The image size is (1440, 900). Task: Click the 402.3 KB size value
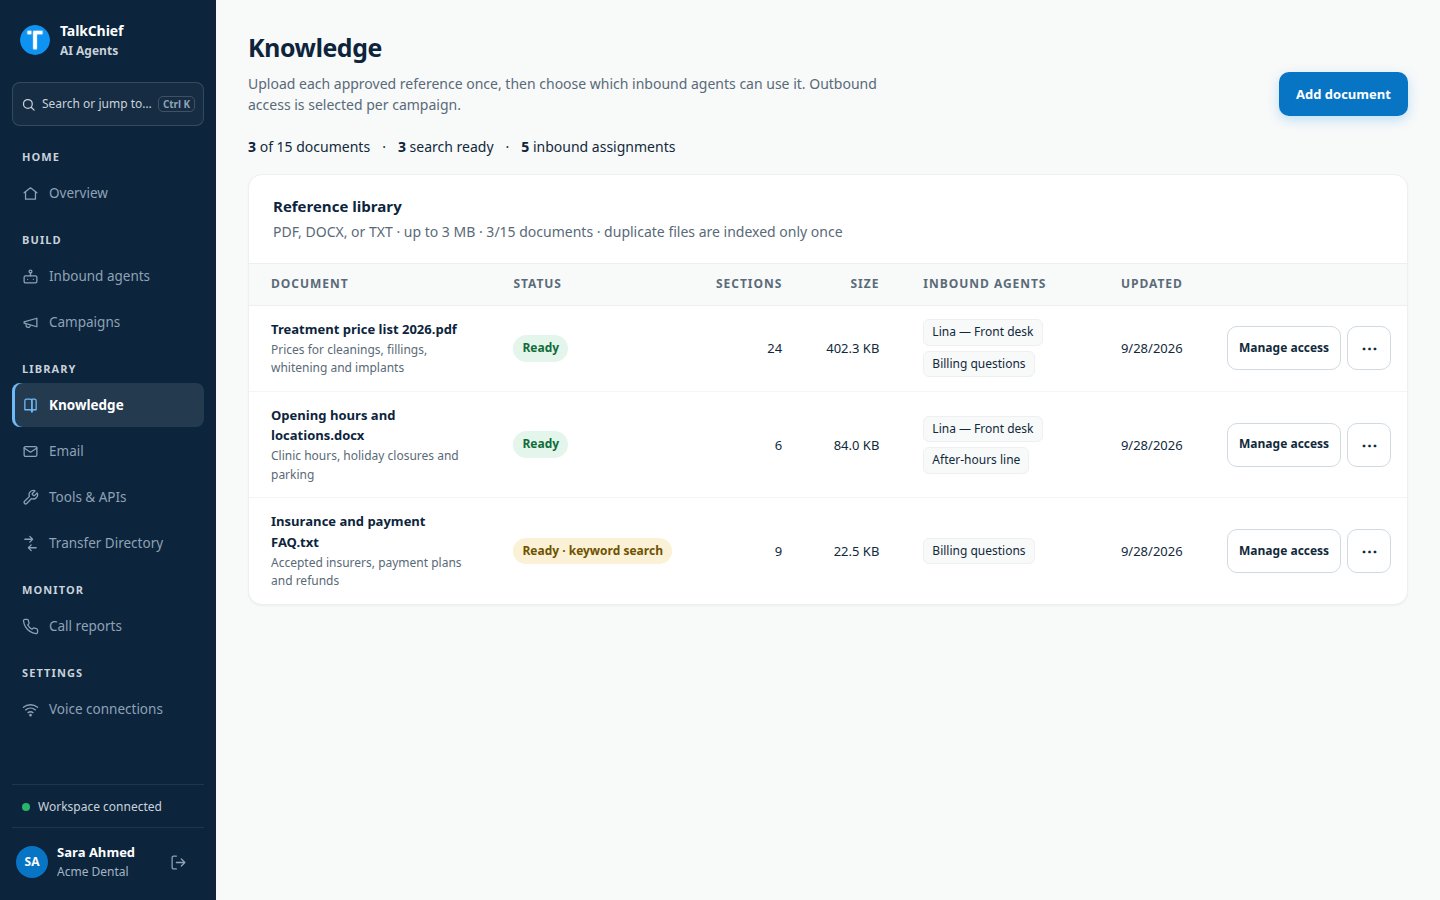(852, 348)
